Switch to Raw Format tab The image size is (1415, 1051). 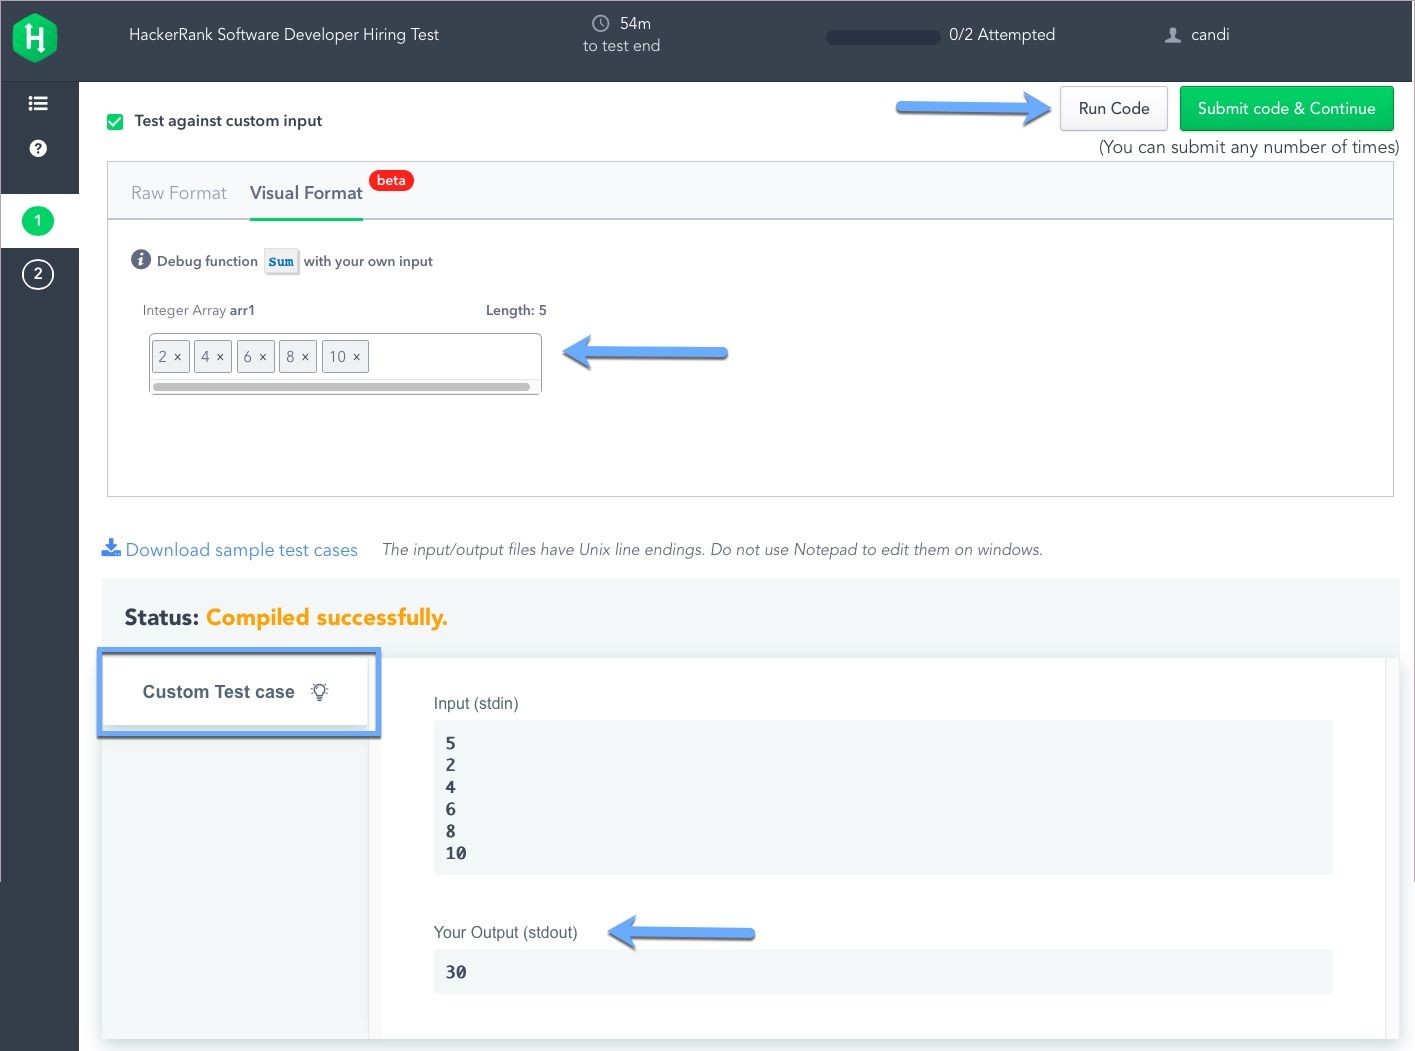[x=179, y=193]
